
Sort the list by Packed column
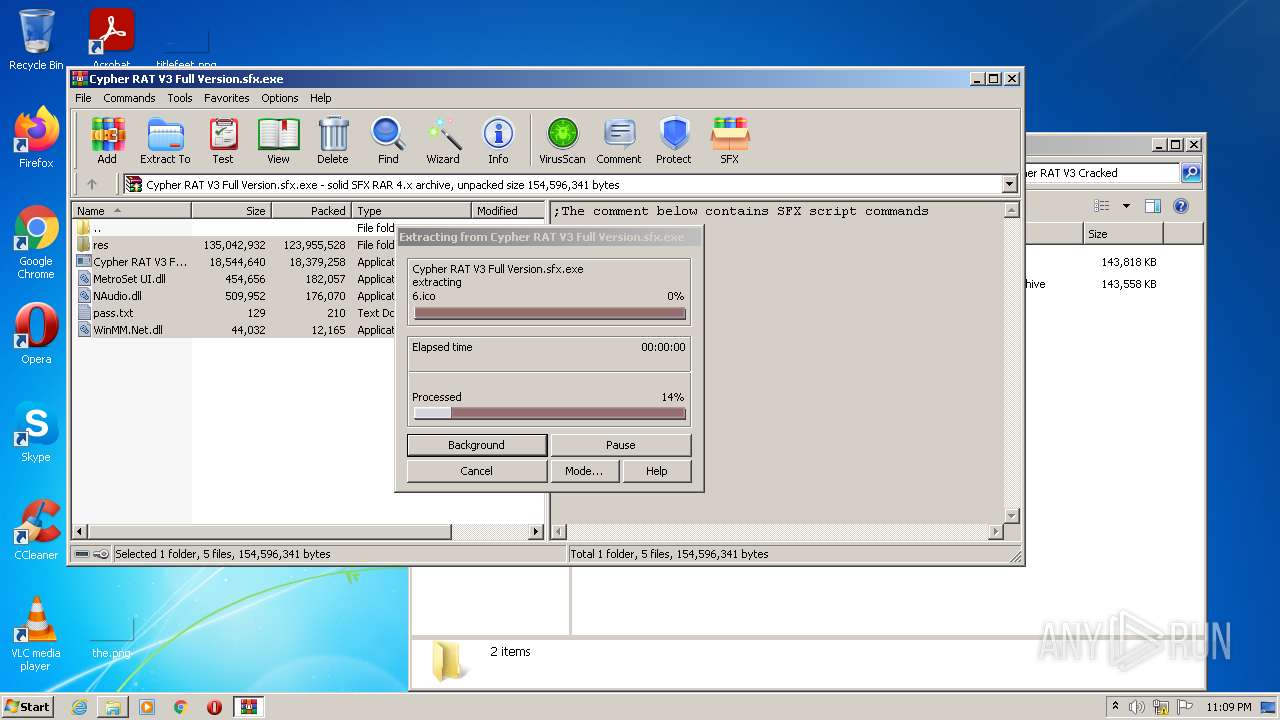(x=310, y=211)
